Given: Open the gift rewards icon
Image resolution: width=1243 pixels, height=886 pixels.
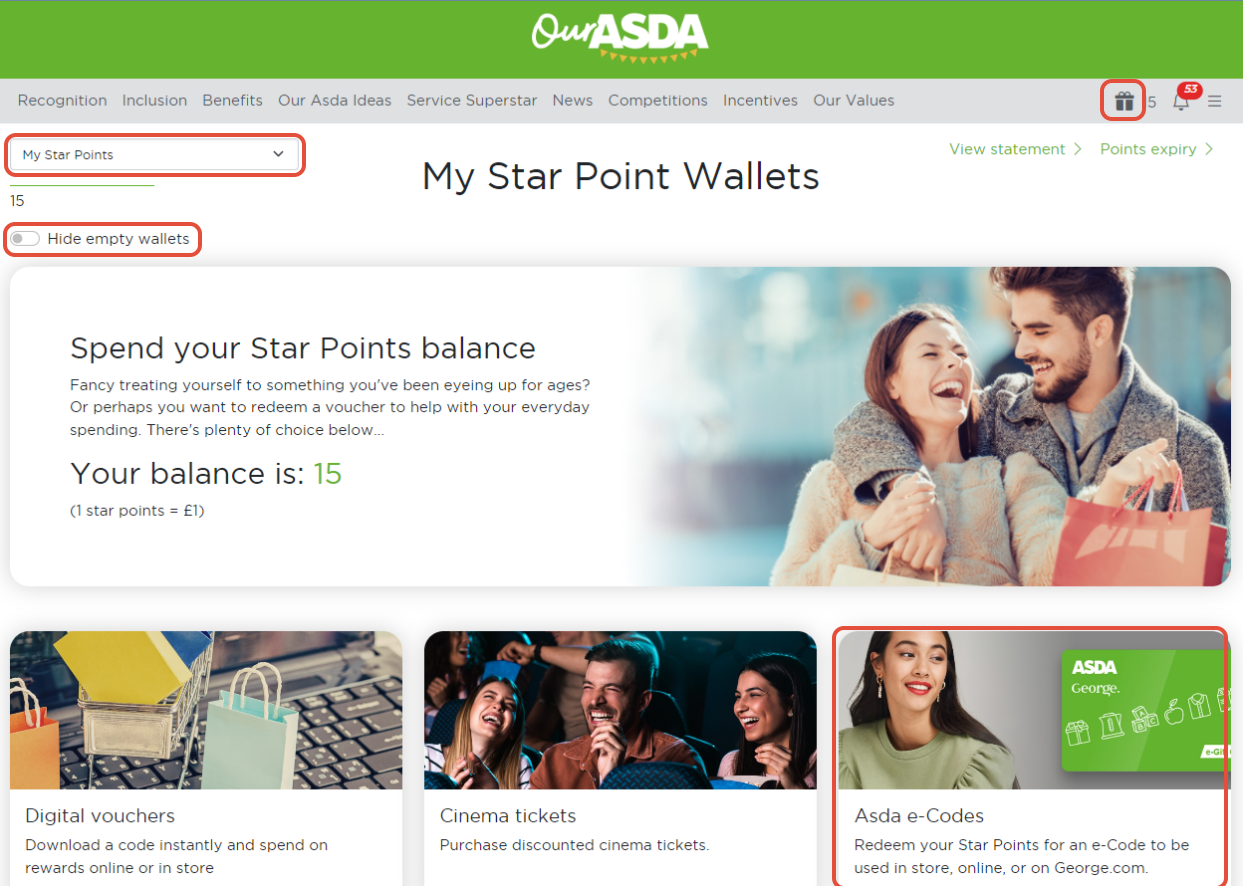Looking at the screenshot, I should 1124,101.
